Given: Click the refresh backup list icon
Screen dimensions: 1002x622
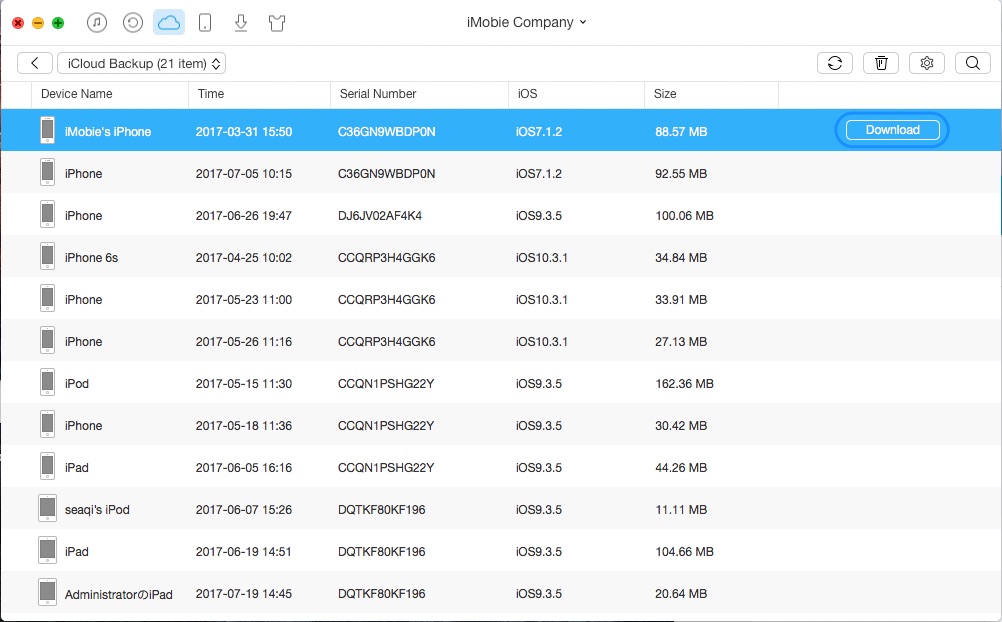Looking at the screenshot, I should tap(835, 63).
